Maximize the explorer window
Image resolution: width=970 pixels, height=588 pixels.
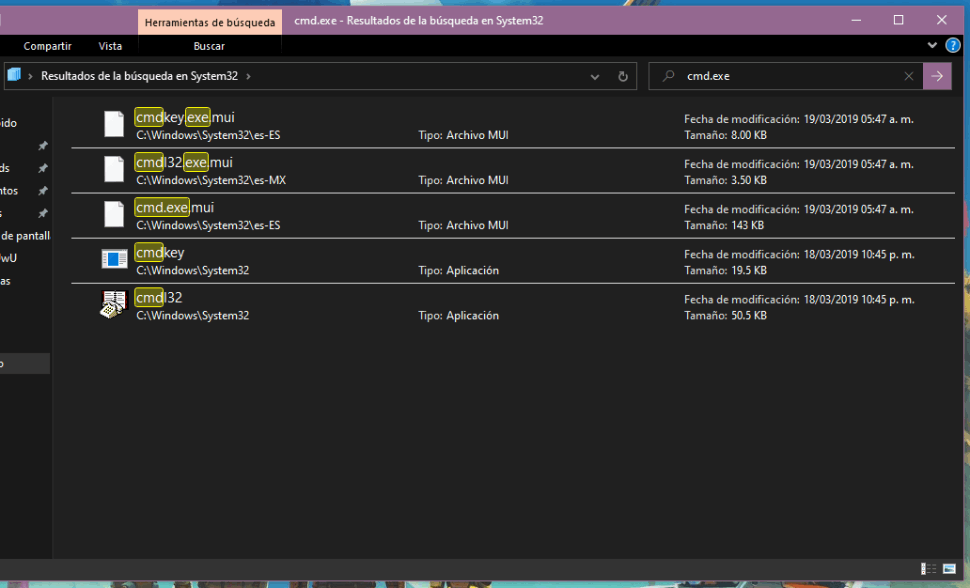tap(899, 20)
